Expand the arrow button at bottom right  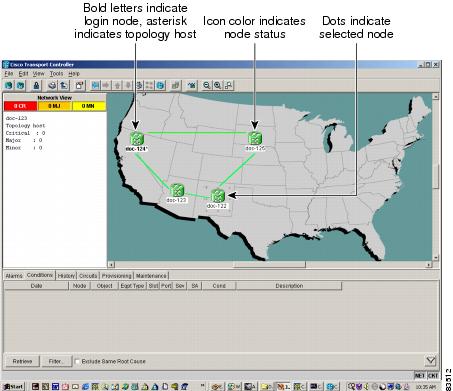tap(431, 361)
